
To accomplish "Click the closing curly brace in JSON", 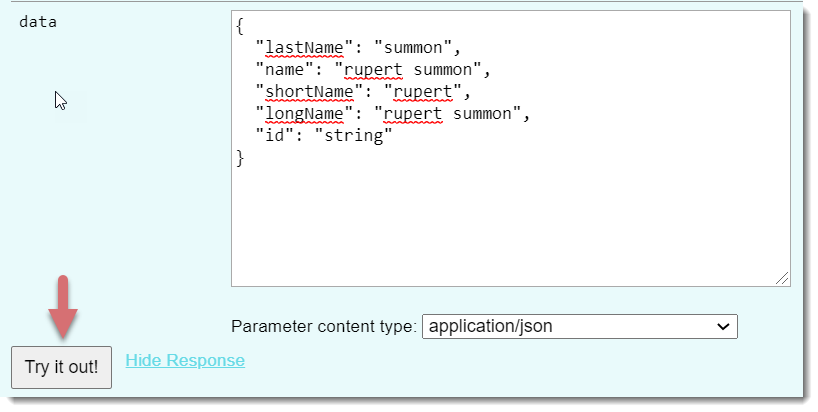I will coord(241,158).
